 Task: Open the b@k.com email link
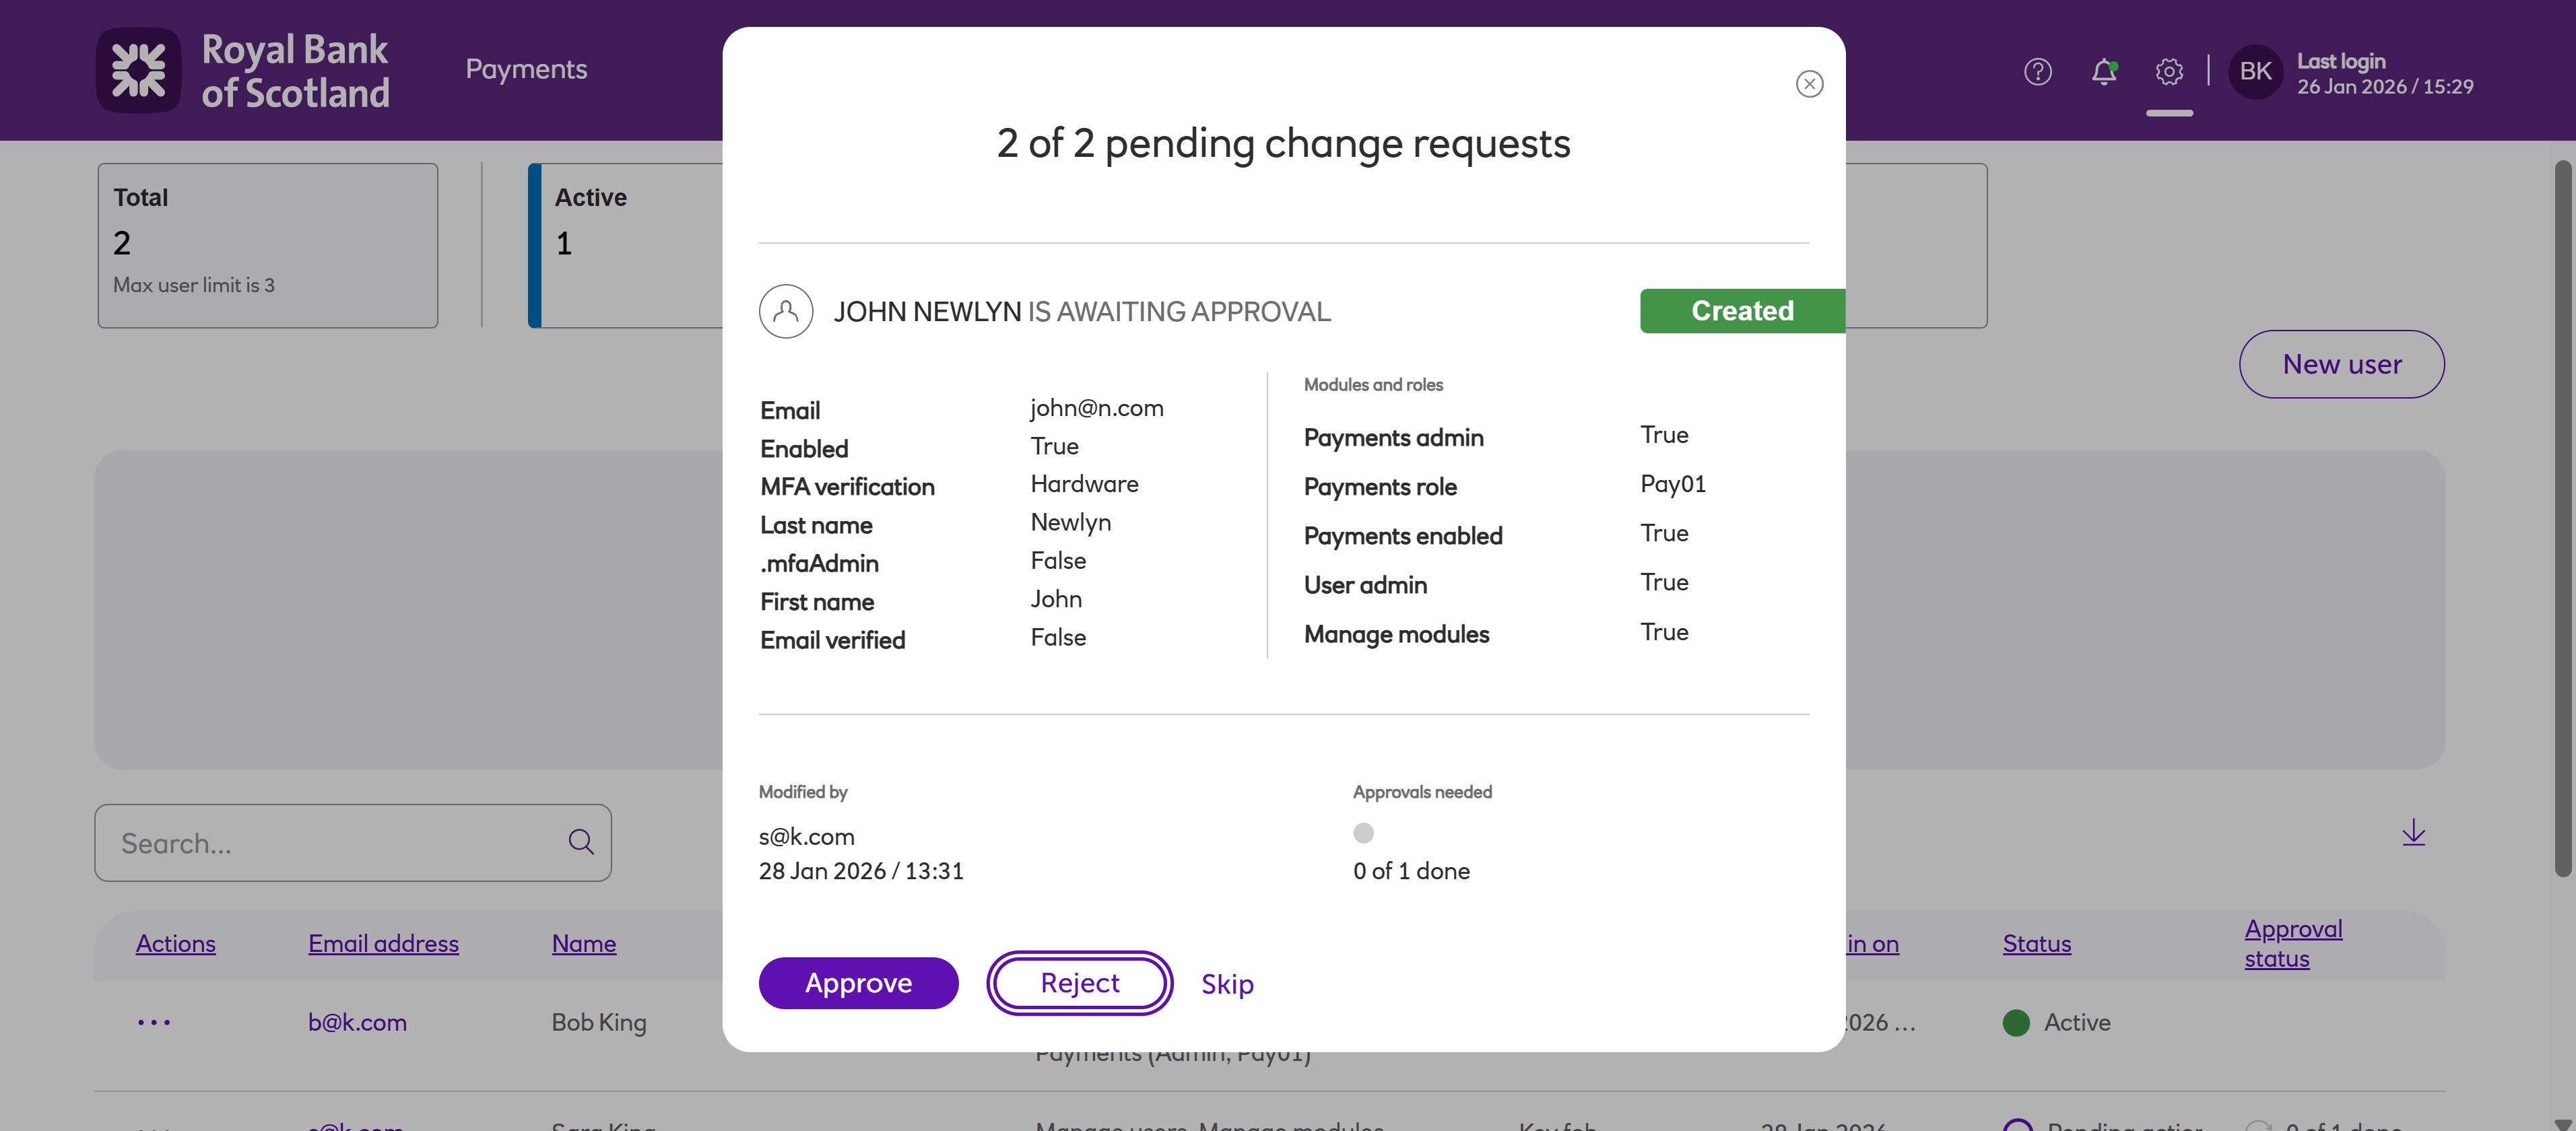[357, 1022]
